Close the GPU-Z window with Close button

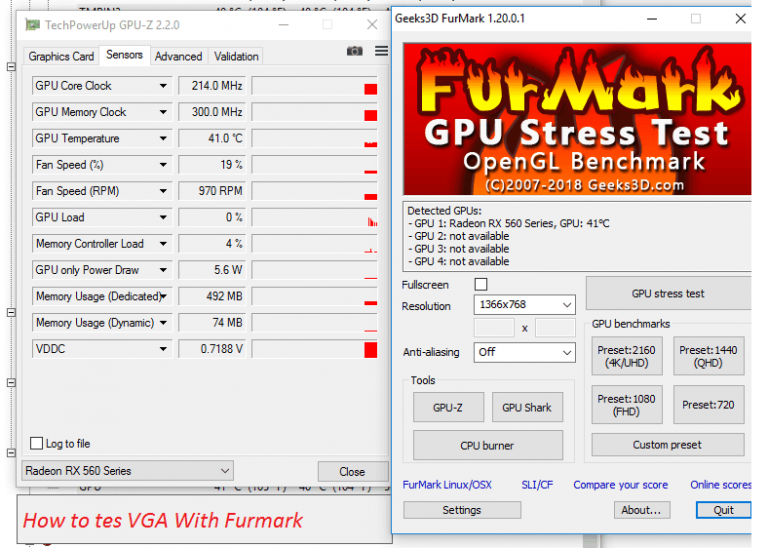(352, 471)
